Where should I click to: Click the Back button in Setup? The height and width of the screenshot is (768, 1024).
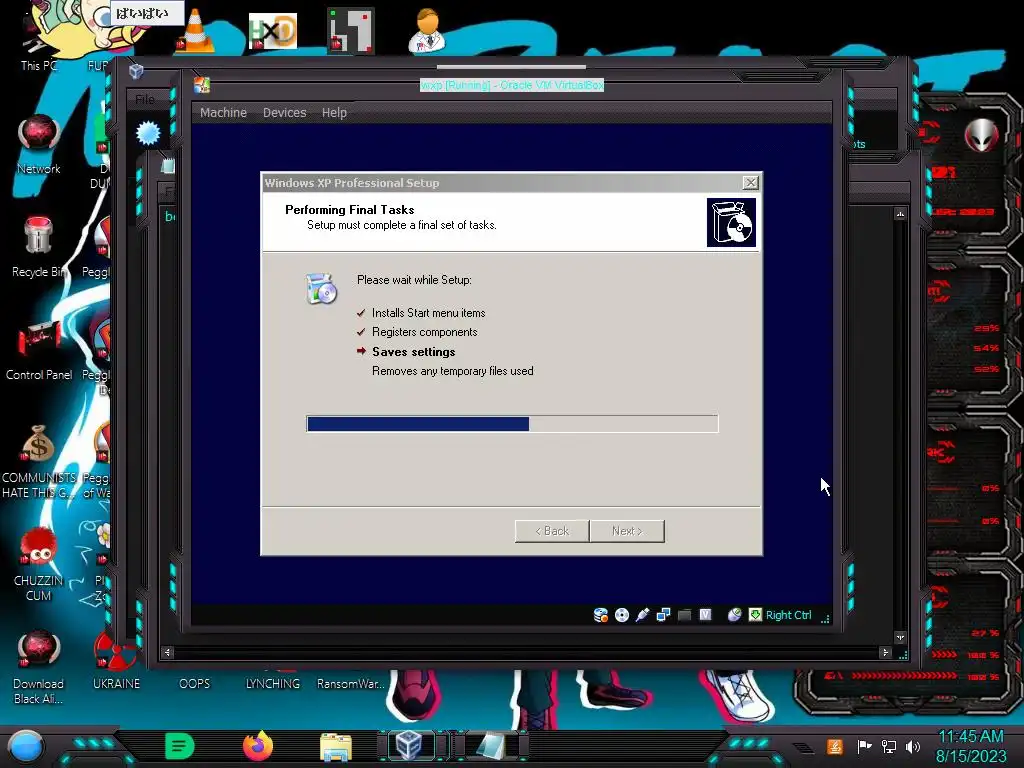click(x=552, y=531)
